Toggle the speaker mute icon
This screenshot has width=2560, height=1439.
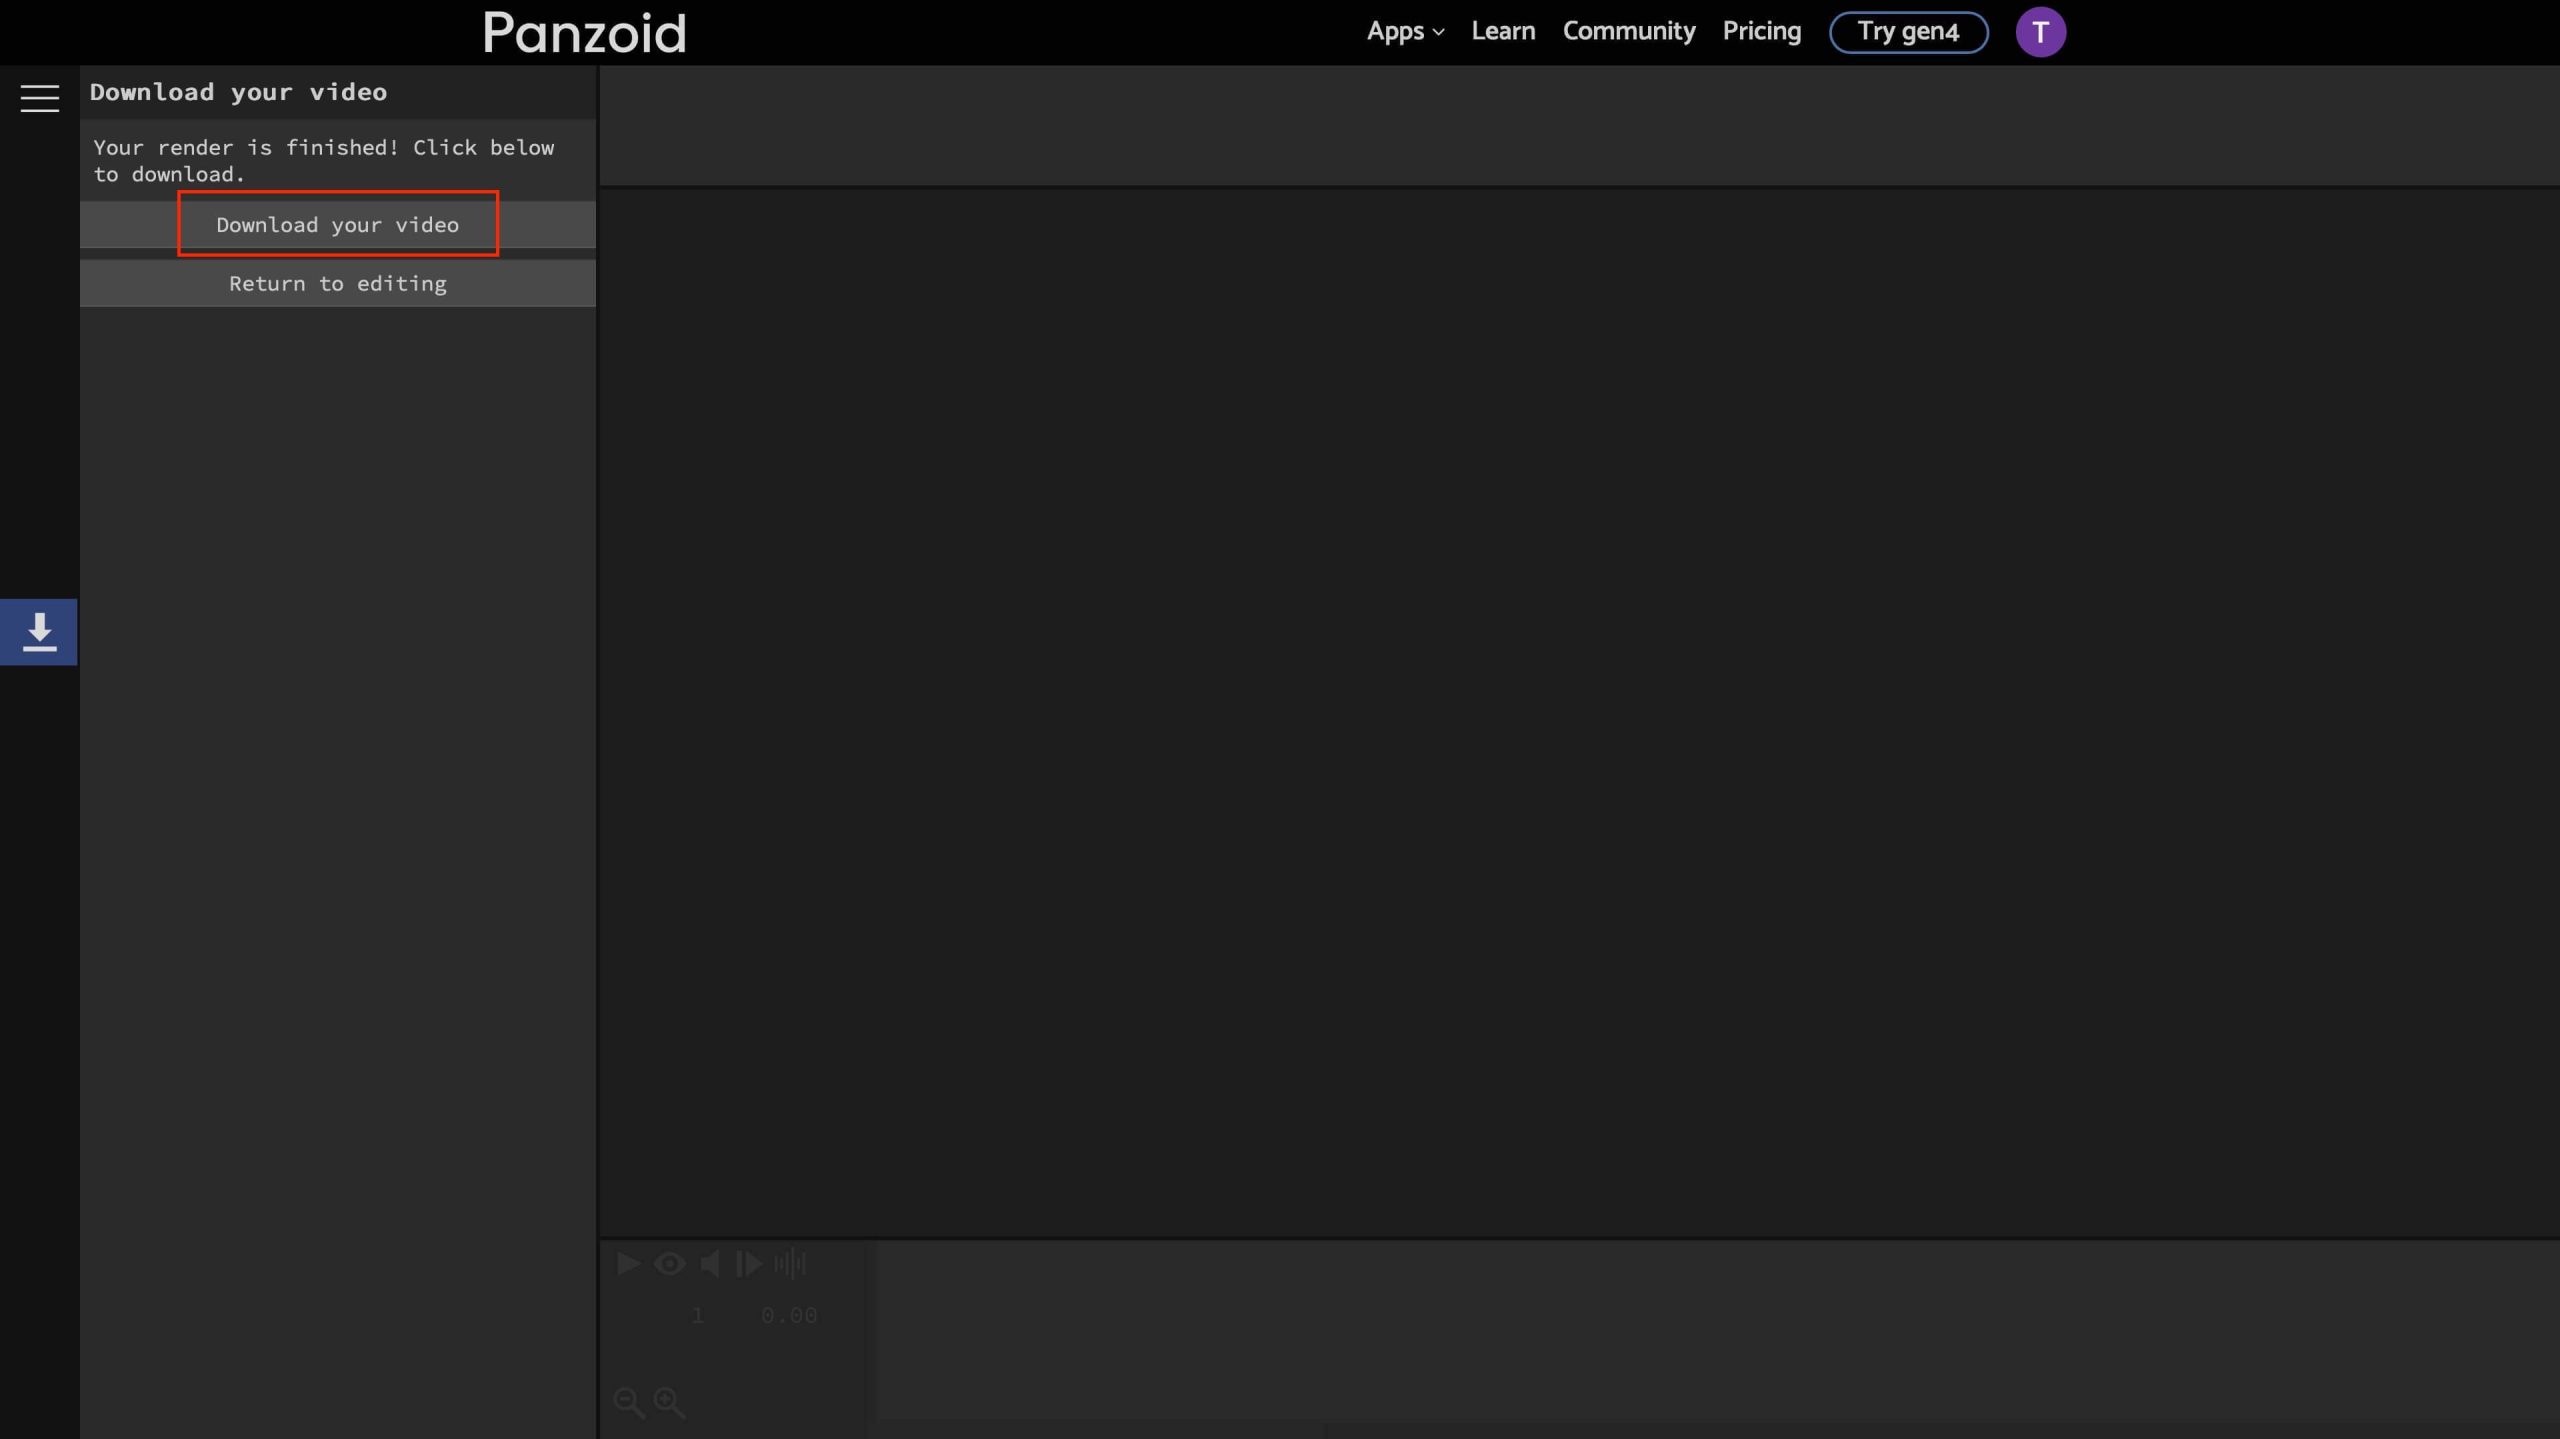click(x=709, y=1264)
